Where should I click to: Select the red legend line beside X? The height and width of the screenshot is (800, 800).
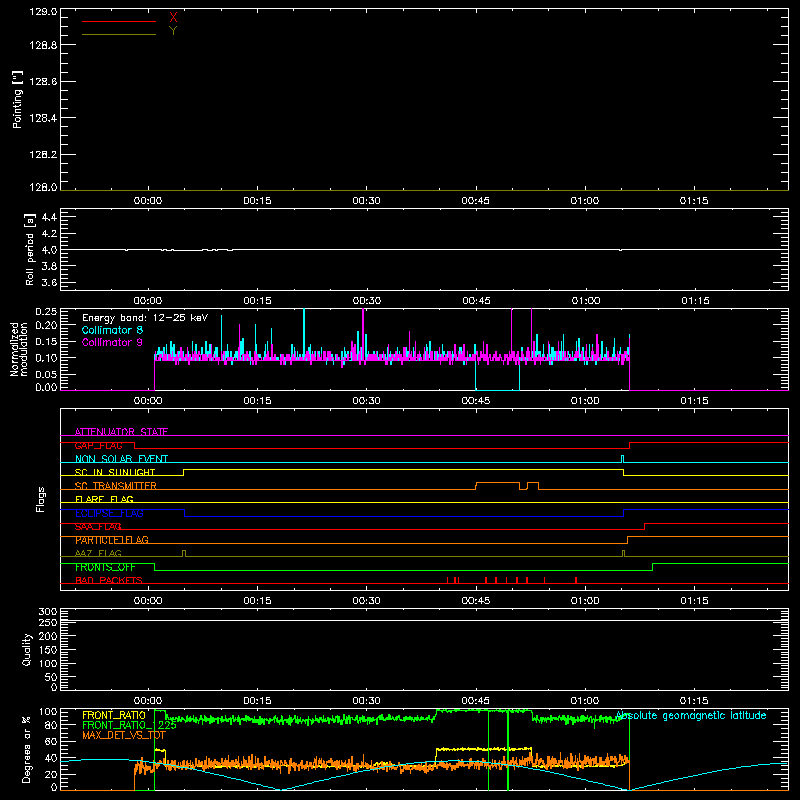click(x=119, y=21)
